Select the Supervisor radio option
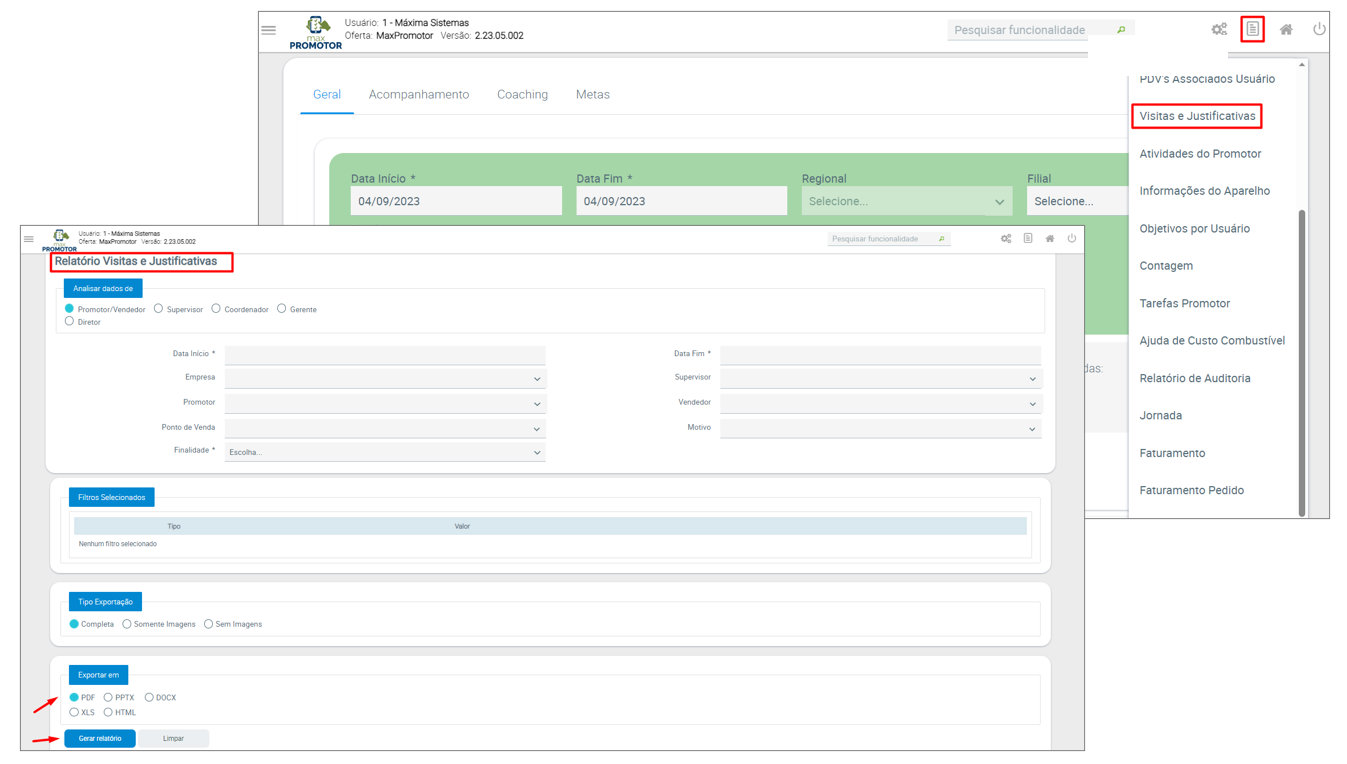The width and height of the screenshot is (1347, 764). point(159,309)
